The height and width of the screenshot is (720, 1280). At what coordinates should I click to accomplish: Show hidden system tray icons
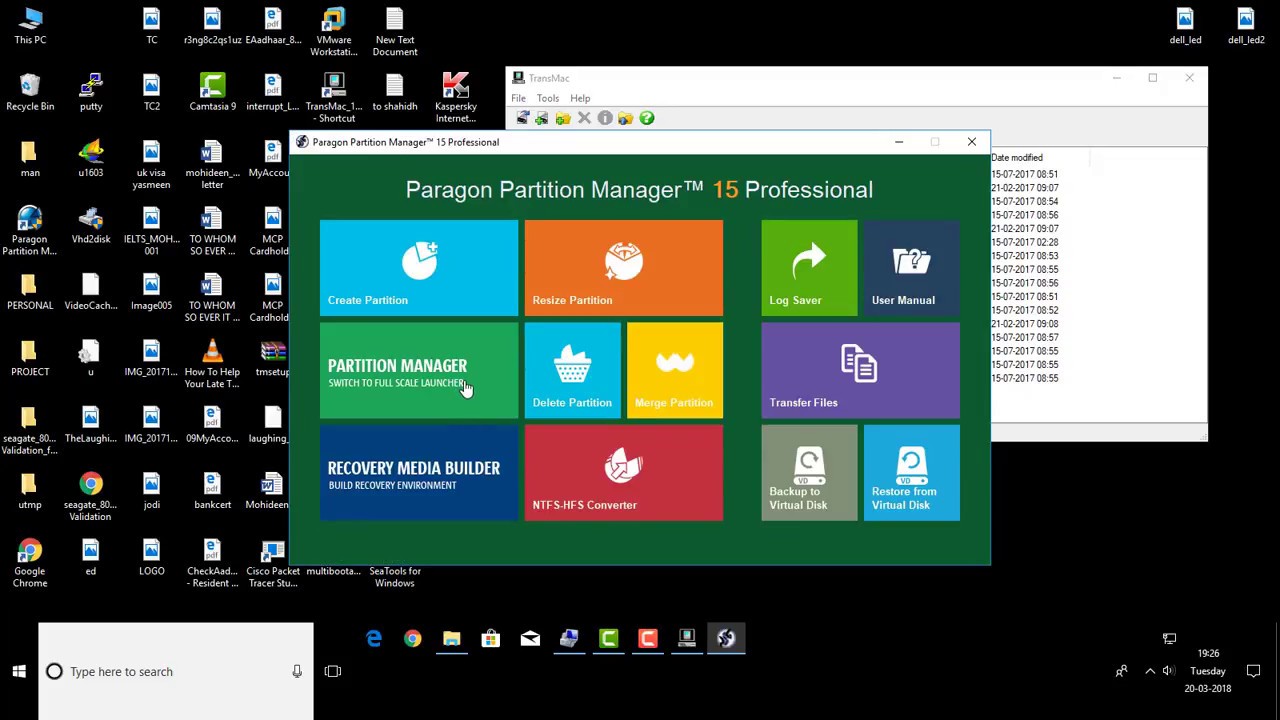click(1150, 671)
